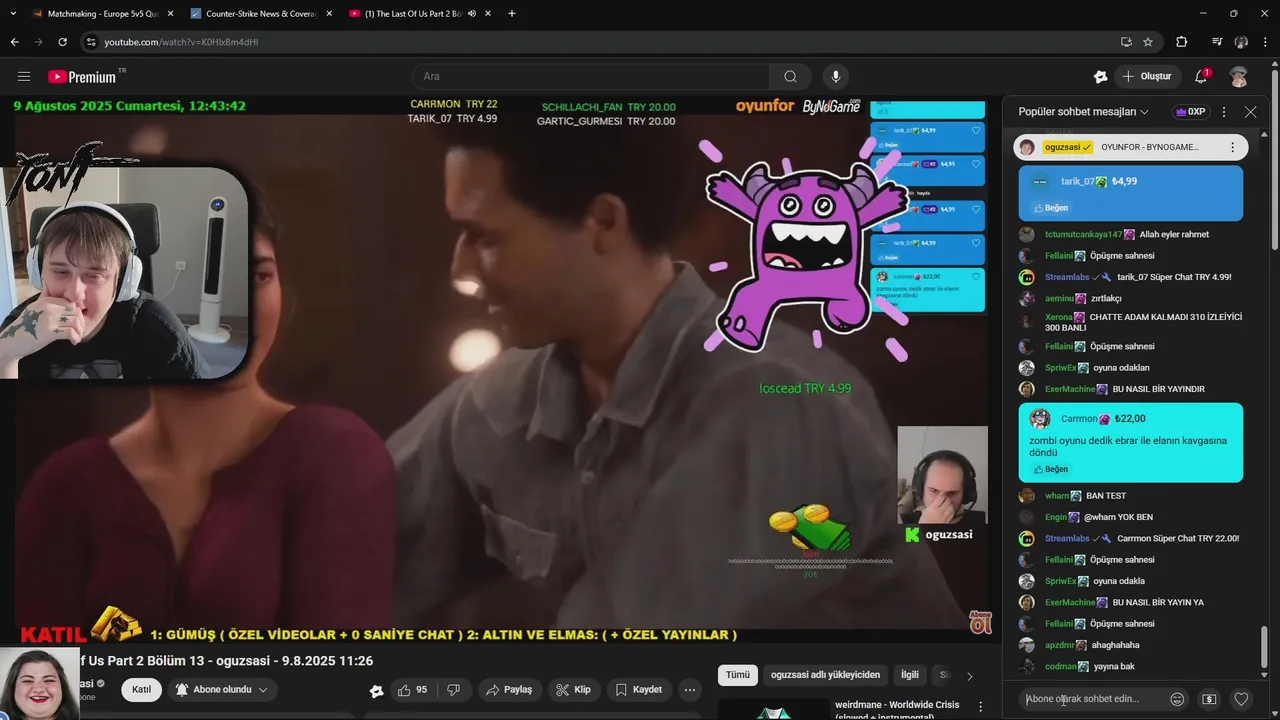
Task: Open the browser extensions puzzle icon
Action: pos(1182,42)
